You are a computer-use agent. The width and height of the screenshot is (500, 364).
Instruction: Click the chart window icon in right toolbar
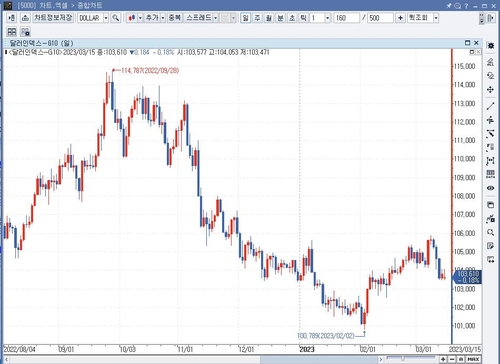point(490,205)
